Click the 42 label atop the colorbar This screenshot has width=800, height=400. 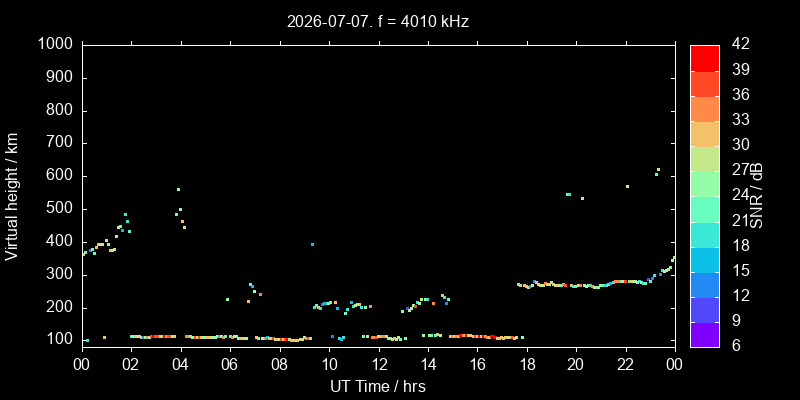(740, 44)
